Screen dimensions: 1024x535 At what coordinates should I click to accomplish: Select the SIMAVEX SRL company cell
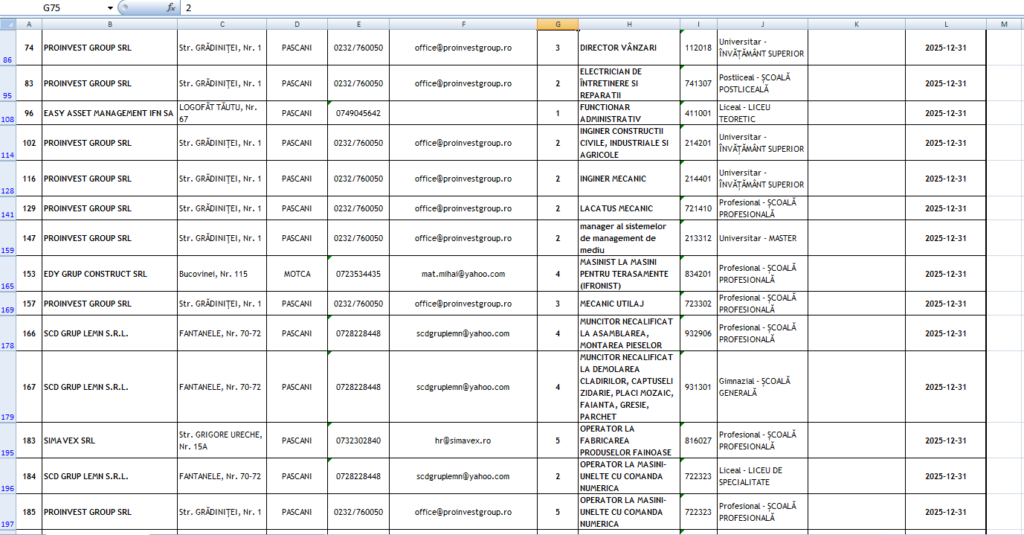[109, 441]
